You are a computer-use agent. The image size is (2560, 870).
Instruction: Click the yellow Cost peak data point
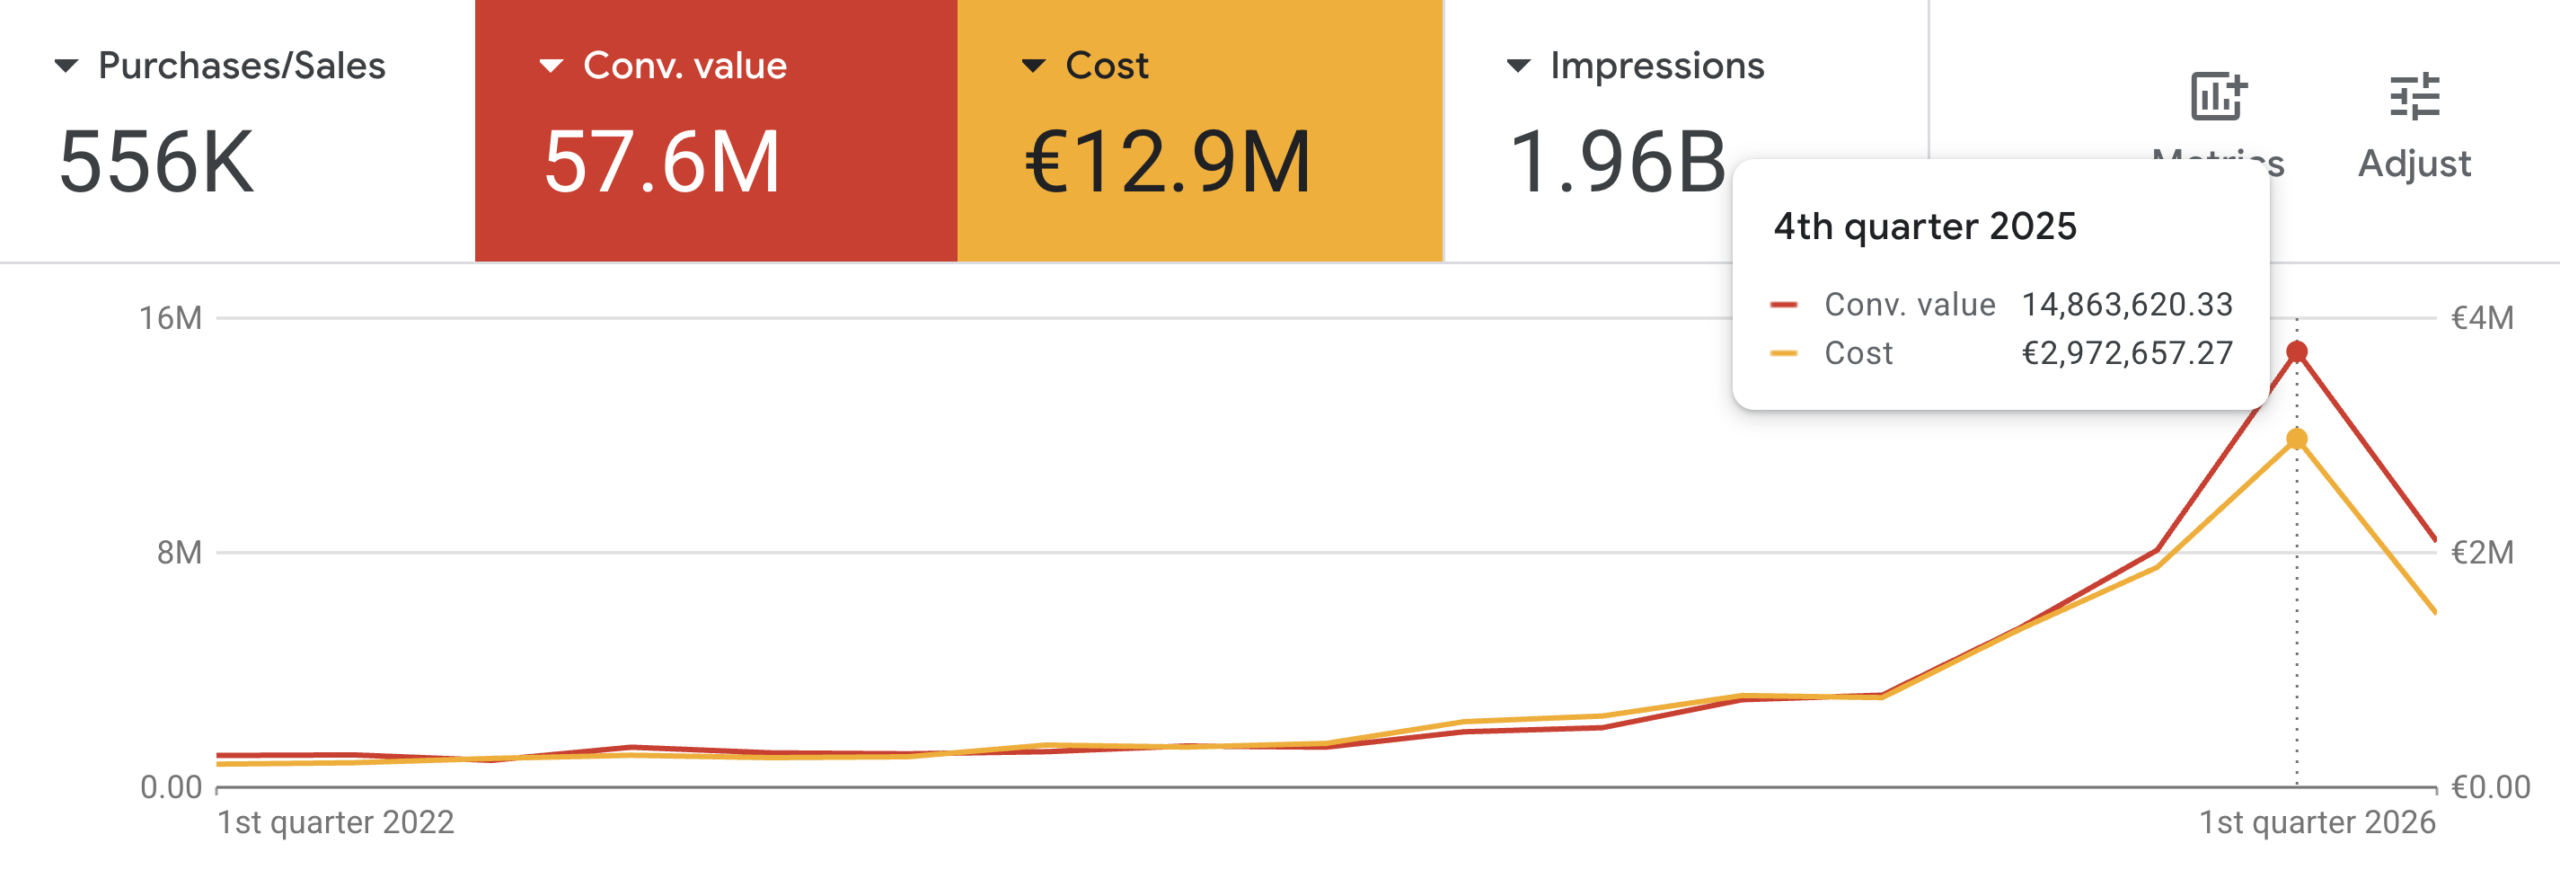coord(2297,439)
